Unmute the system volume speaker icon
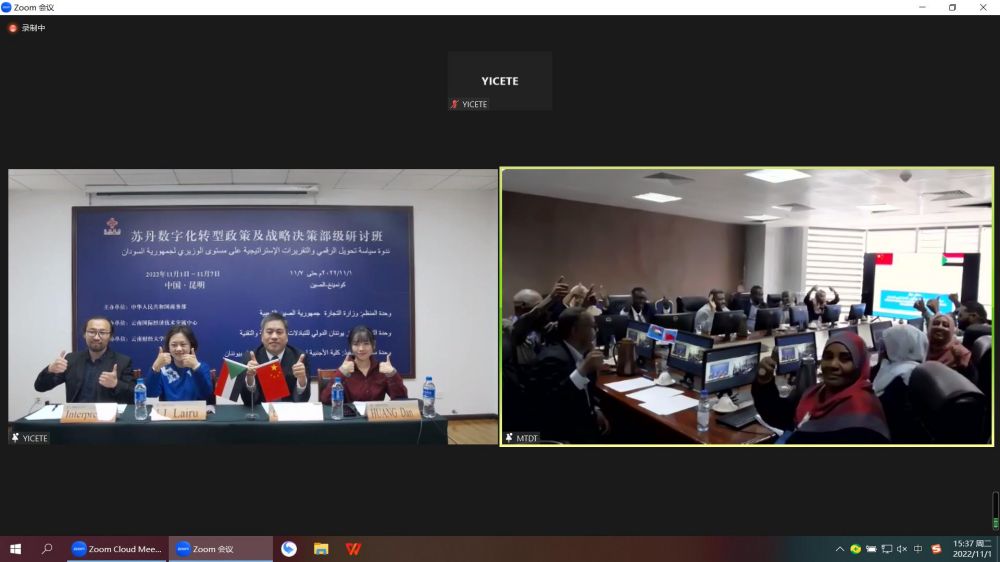Screen dimensions: 1000x562 click(902, 549)
